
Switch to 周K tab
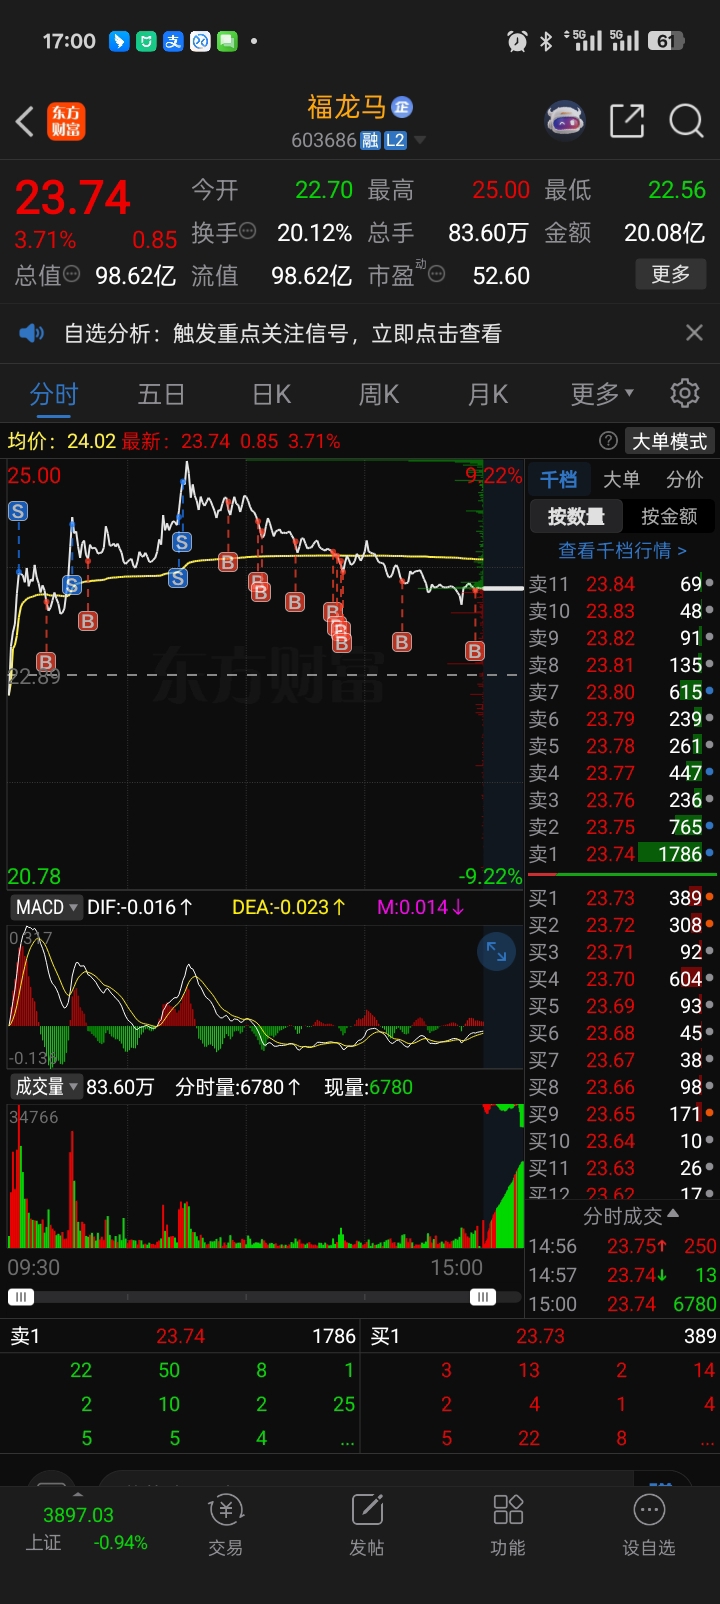[x=379, y=394]
